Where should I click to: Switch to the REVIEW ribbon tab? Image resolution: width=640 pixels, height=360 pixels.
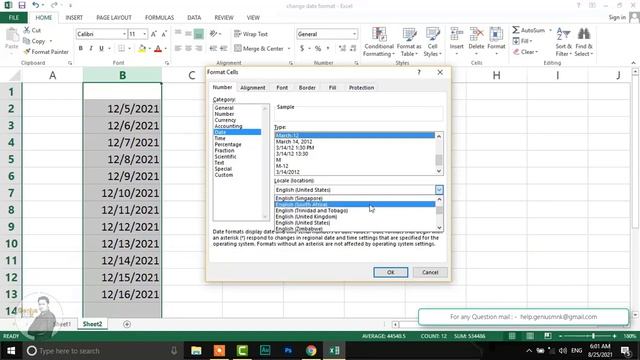224,18
